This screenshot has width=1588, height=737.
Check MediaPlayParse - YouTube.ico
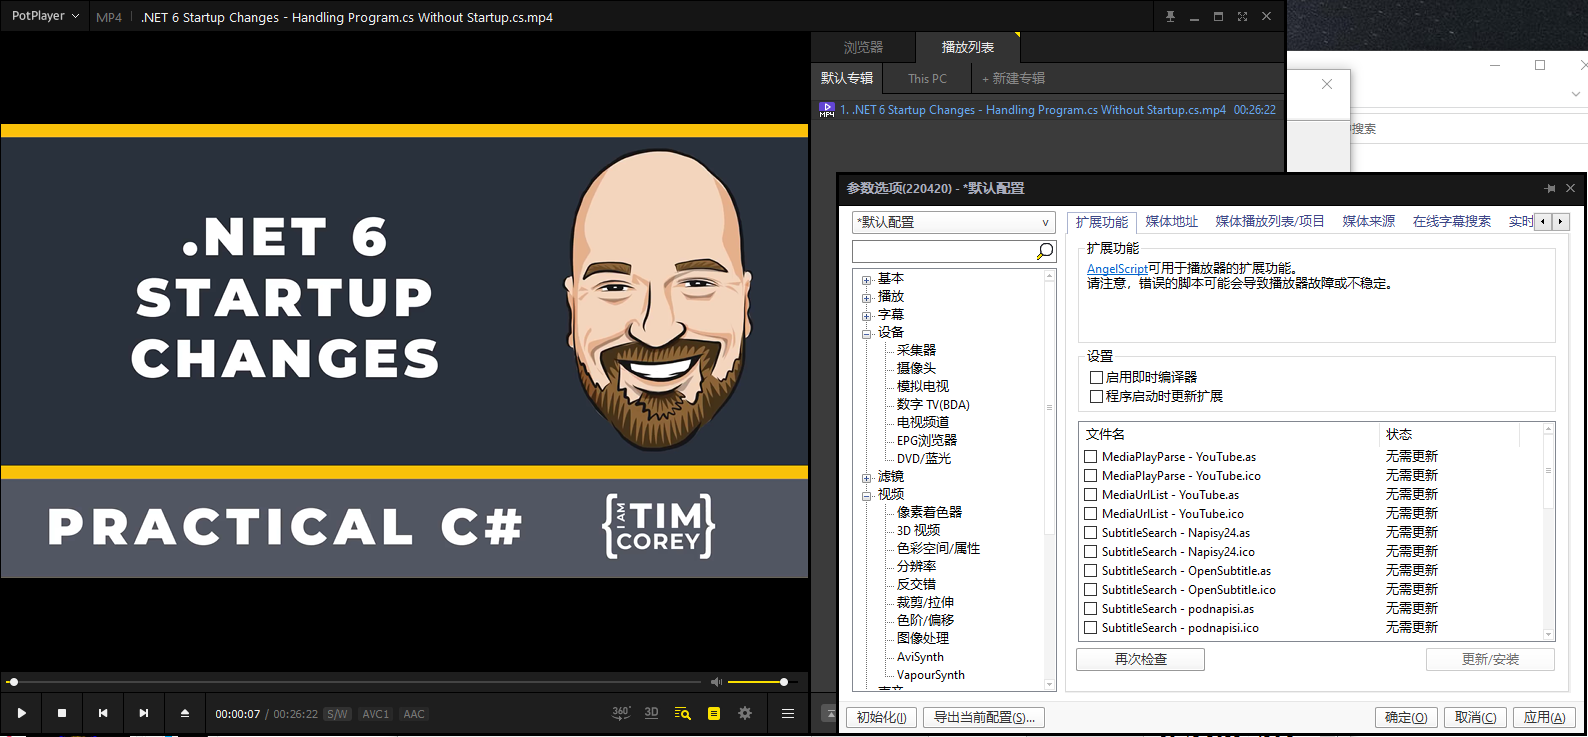pyautogui.click(x=1091, y=475)
